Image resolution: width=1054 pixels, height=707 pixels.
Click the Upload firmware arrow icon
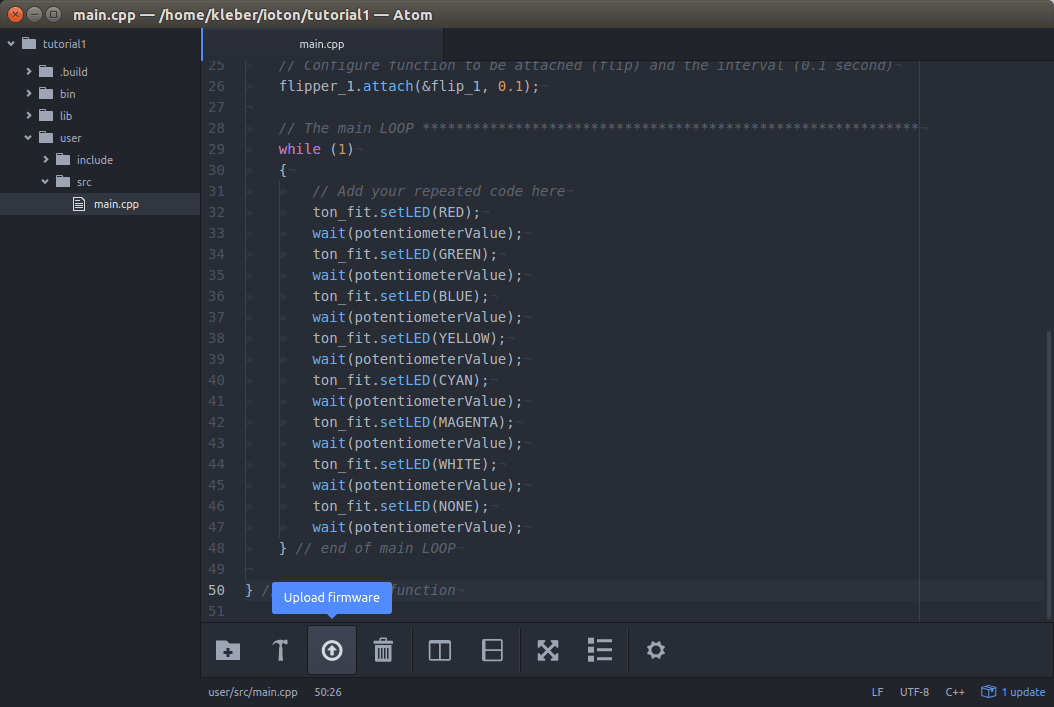click(331, 650)
